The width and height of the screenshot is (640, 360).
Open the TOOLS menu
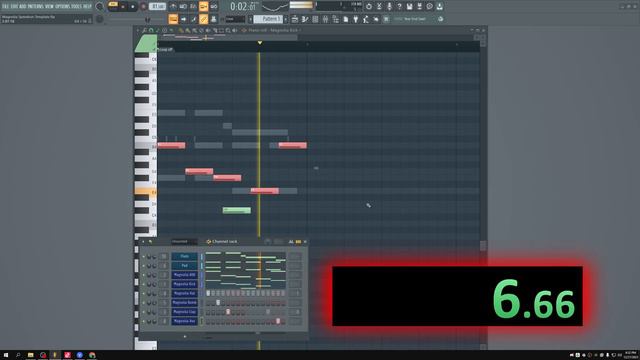pyautogui.click(x=76, y=7)
